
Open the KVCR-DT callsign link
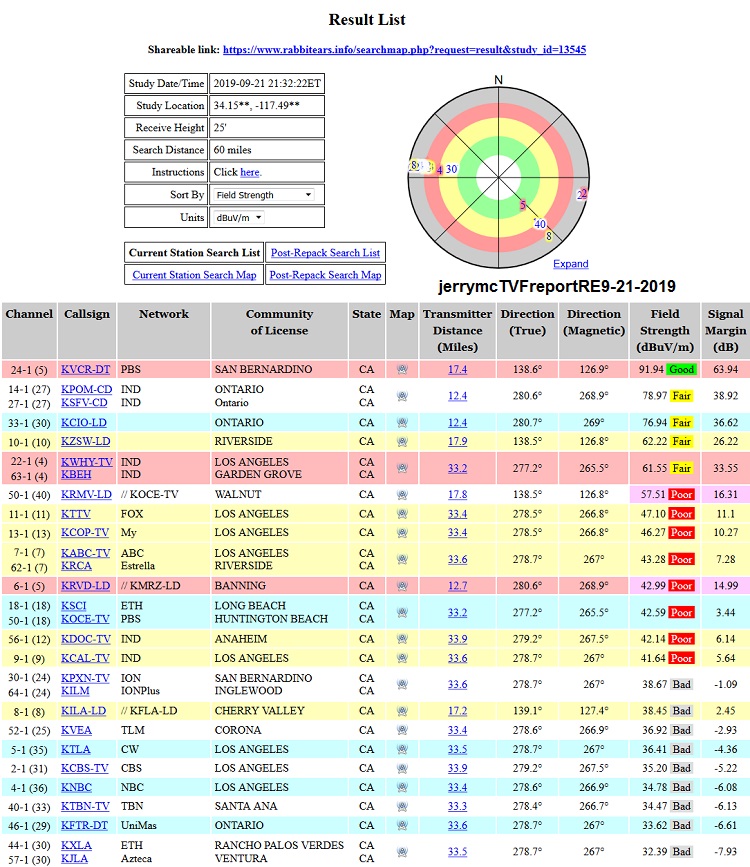point(84,370)
